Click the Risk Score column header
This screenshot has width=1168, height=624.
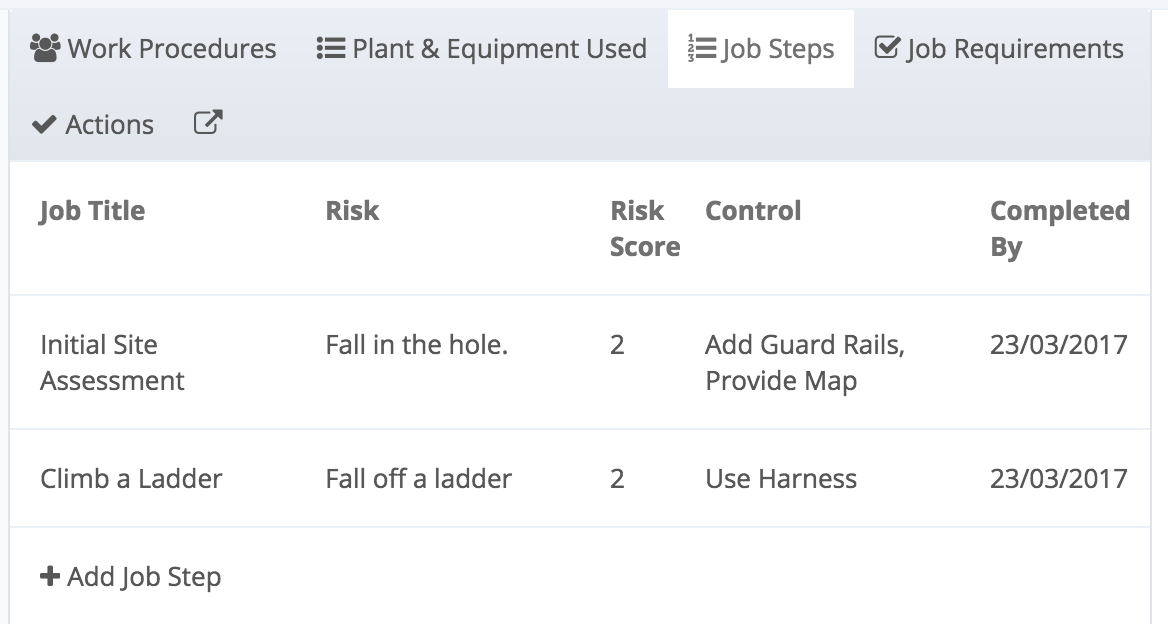click(x=644, y=228)
